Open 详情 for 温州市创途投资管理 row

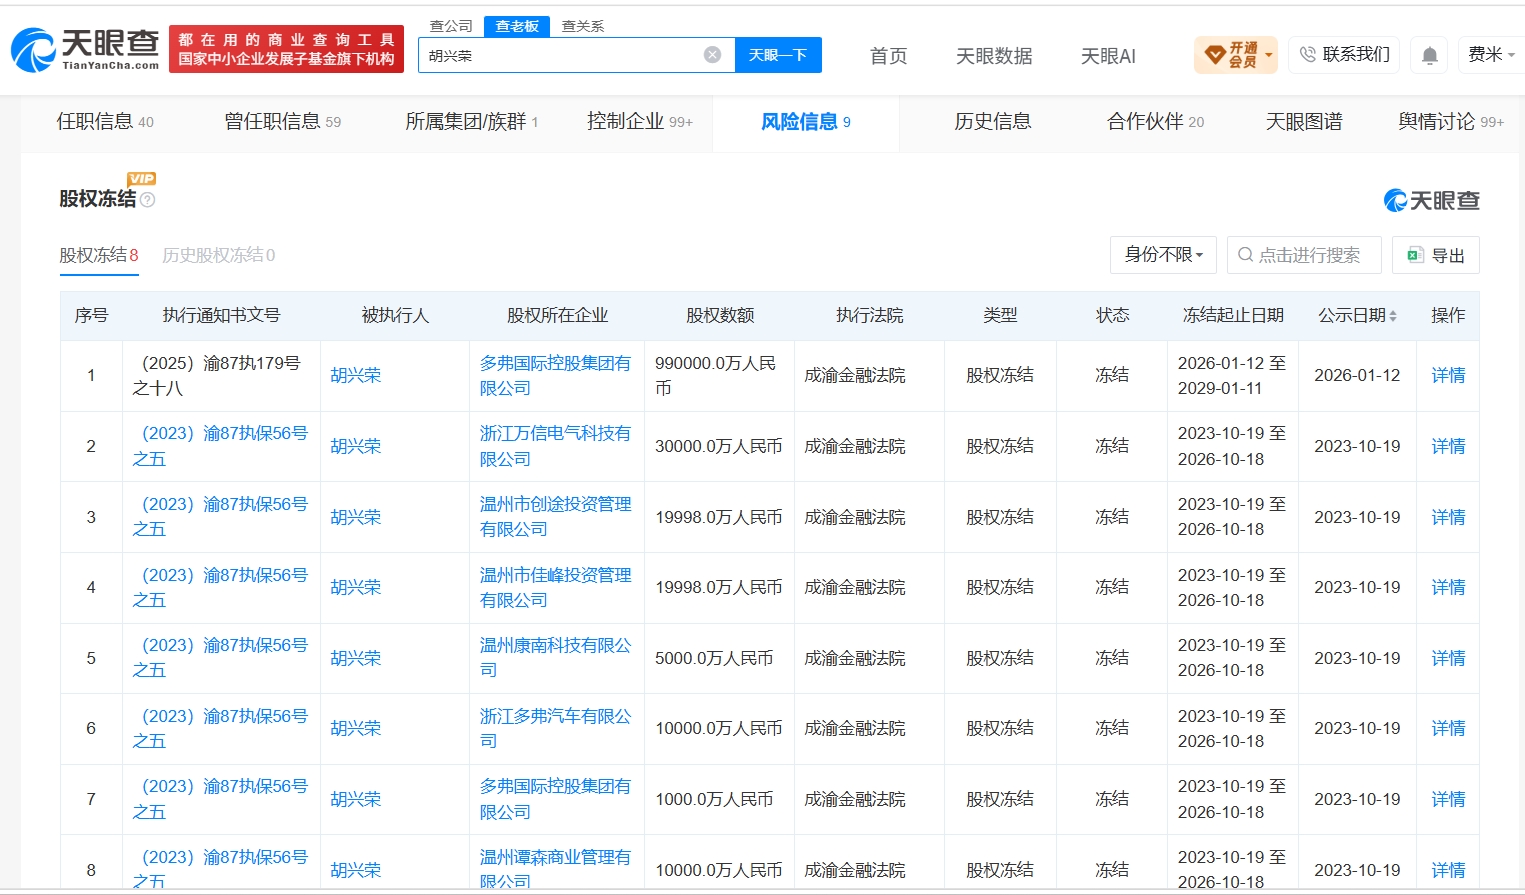click(x=1448, y=517)
